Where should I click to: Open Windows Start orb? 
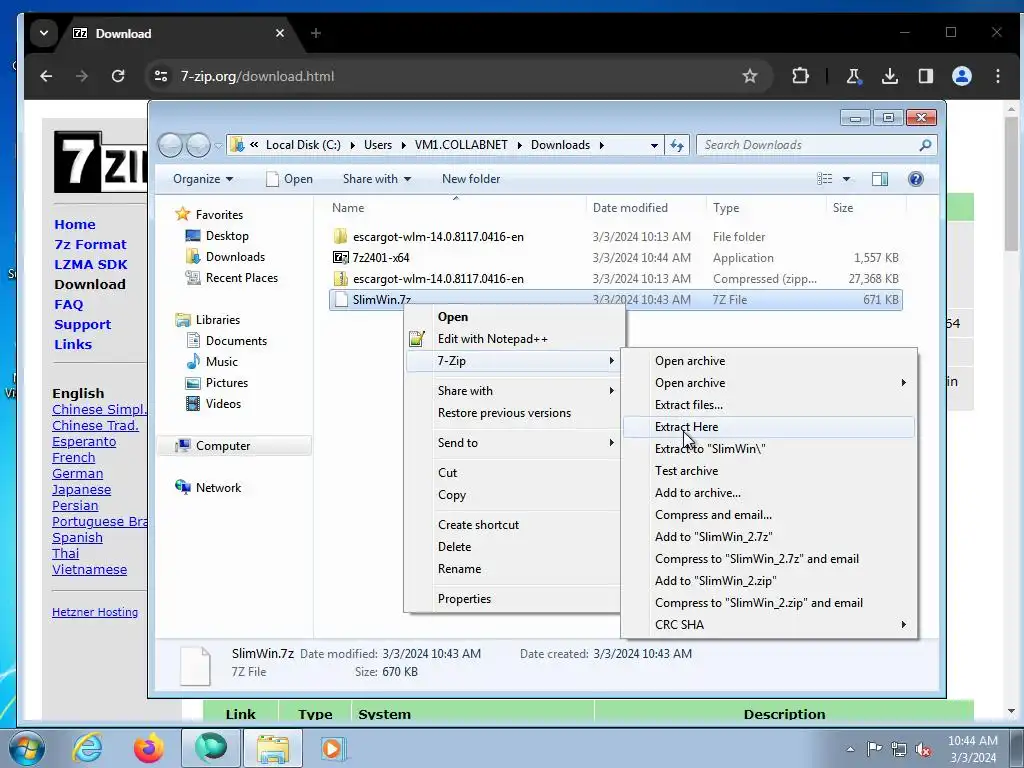point(27,748)
